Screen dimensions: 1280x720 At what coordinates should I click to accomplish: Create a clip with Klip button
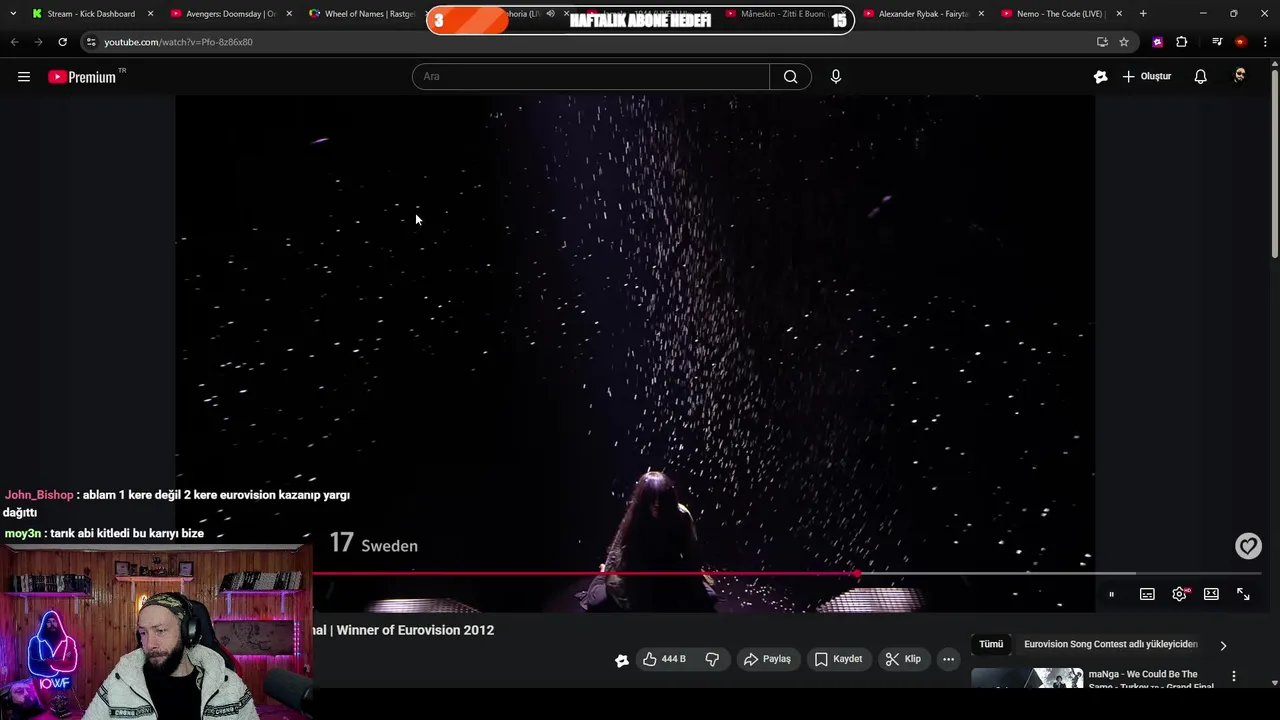click(x=903, y=659)
